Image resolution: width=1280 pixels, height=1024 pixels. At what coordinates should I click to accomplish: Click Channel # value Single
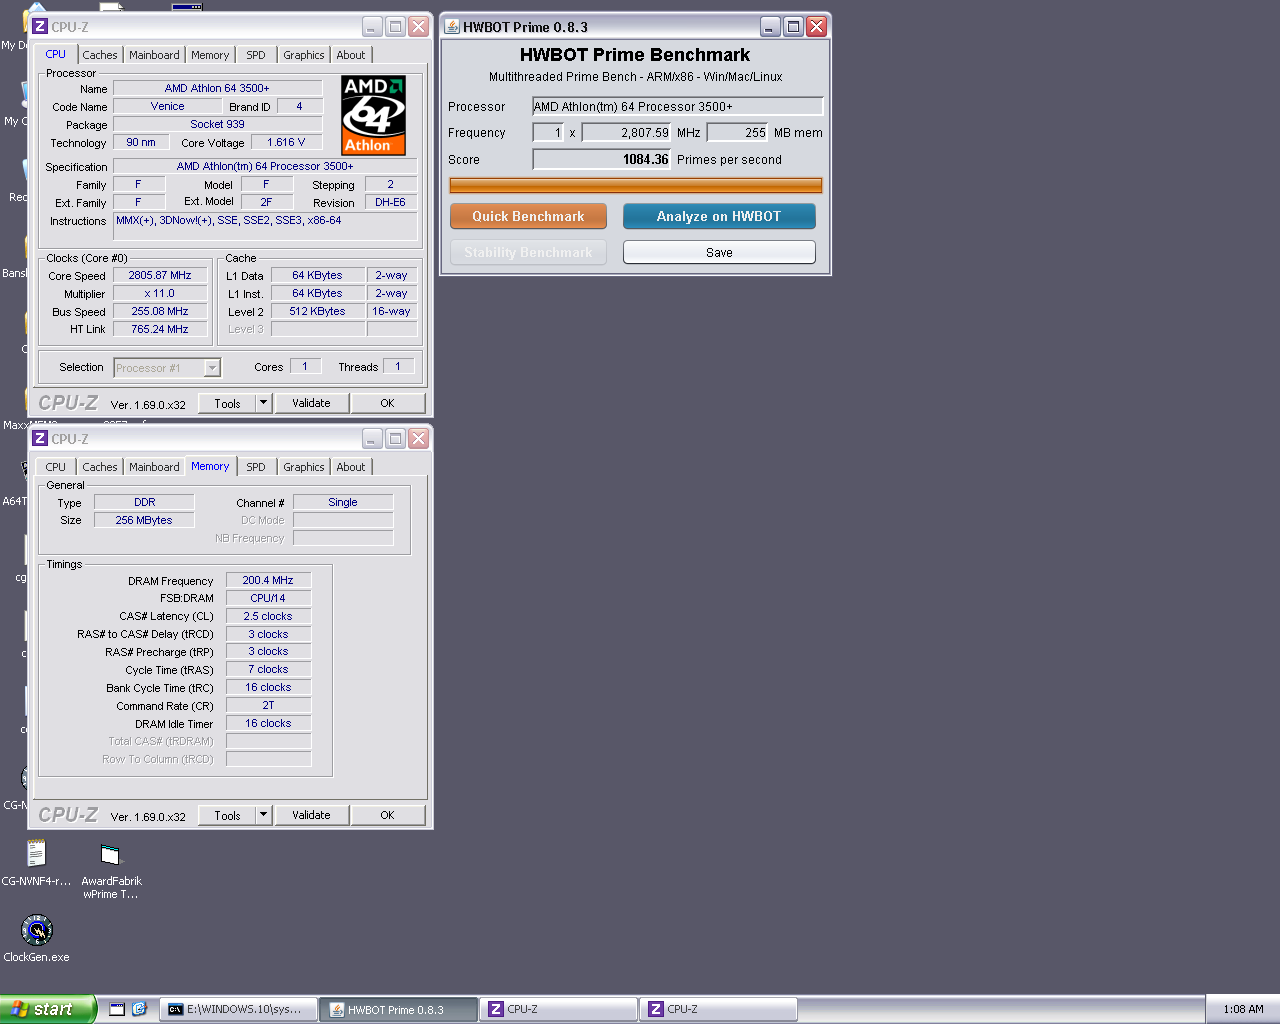point(343,502)
